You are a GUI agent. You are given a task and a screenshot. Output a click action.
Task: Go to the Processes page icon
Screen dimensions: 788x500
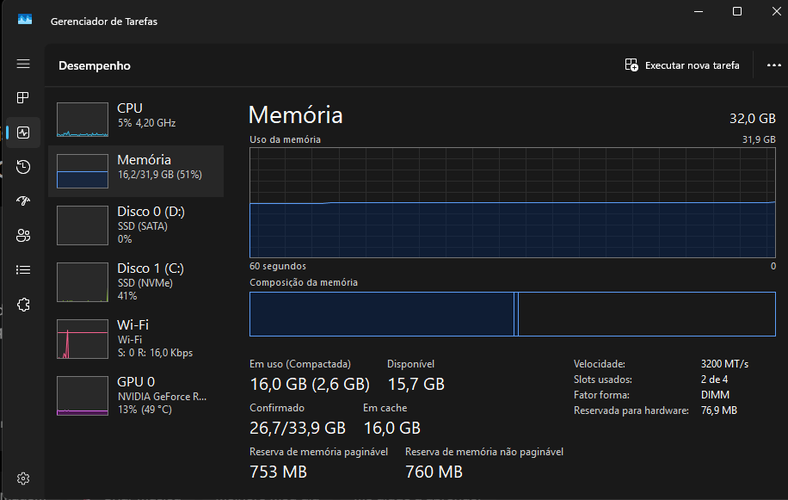tap(23, 97)
